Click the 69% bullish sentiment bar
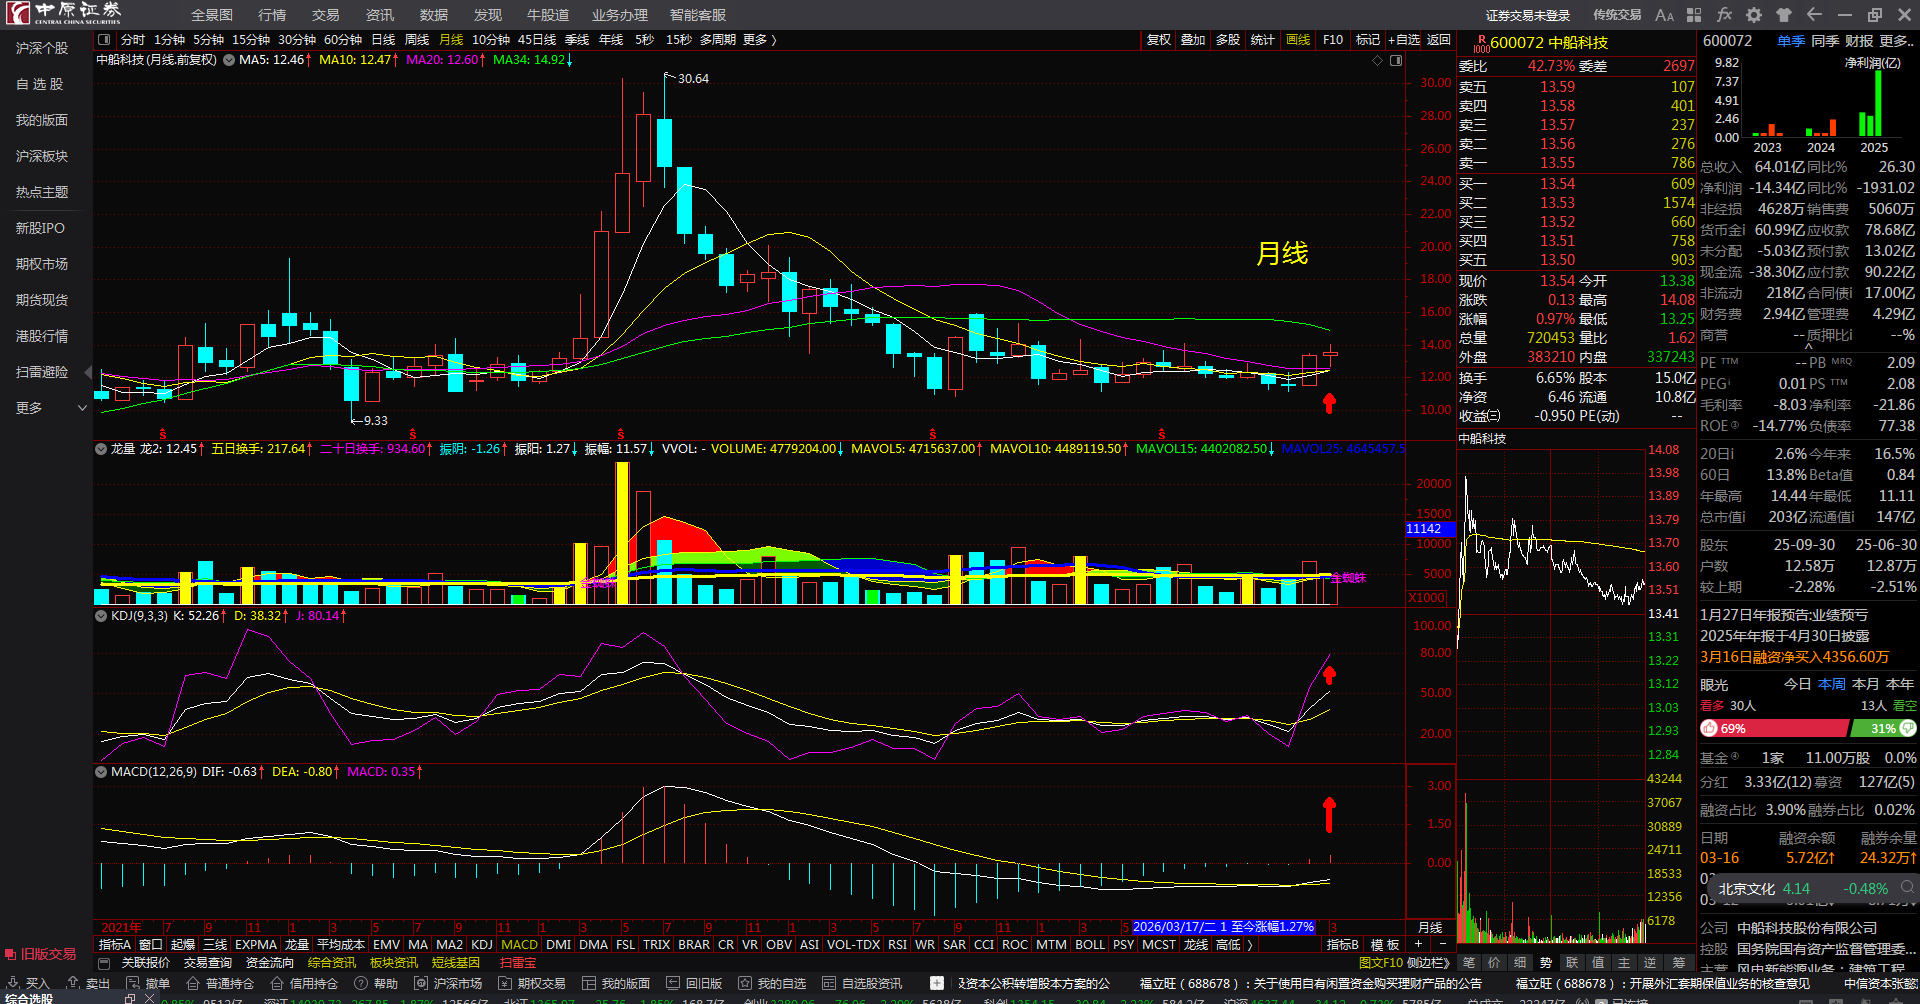The image size is (1920, 1004). coord(1775,729)
